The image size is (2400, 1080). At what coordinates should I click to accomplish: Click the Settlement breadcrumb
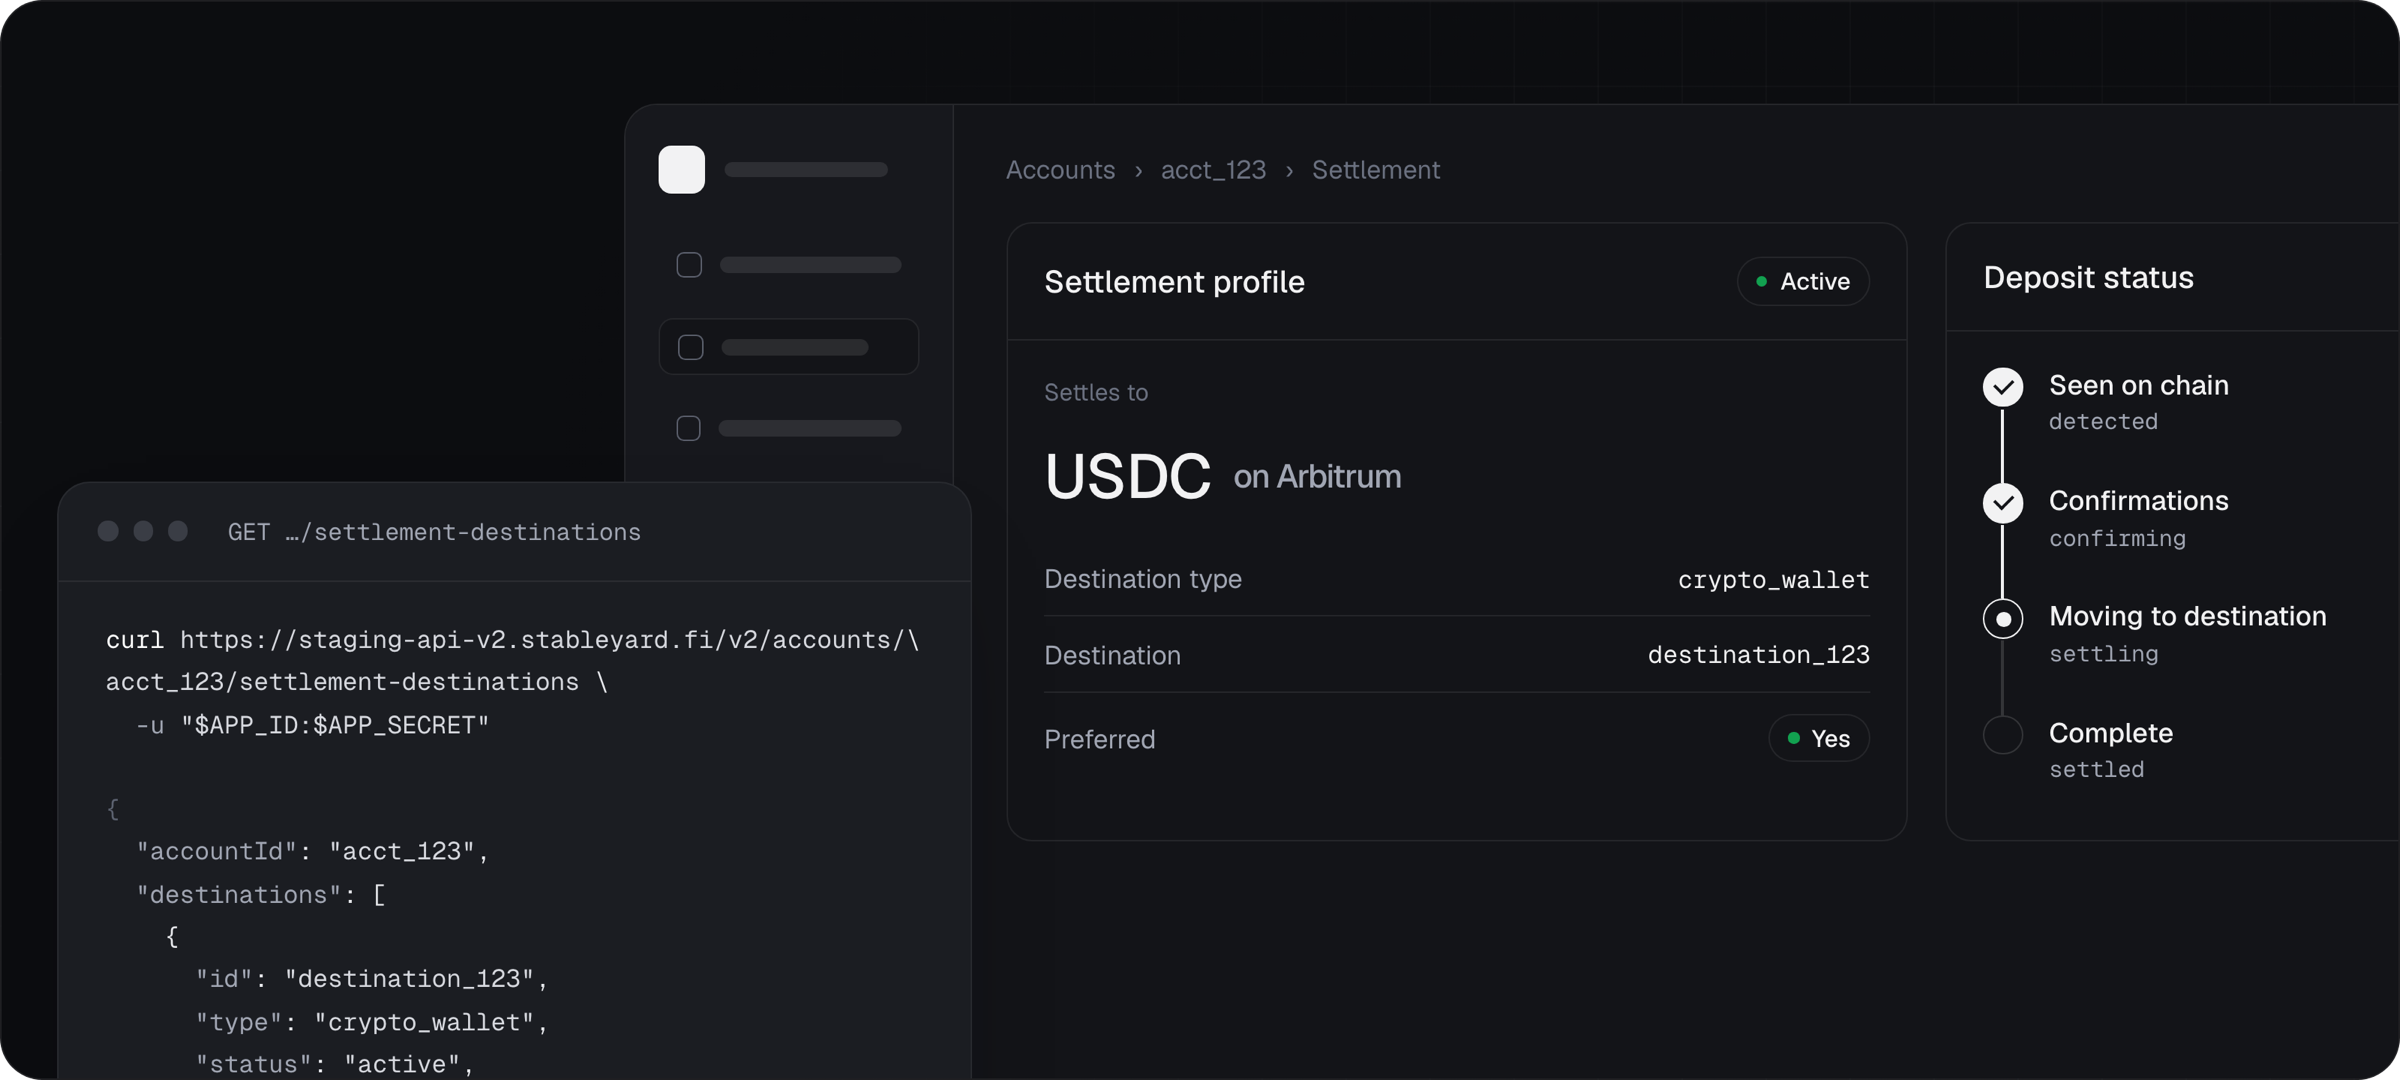(x=1376, y=170)
